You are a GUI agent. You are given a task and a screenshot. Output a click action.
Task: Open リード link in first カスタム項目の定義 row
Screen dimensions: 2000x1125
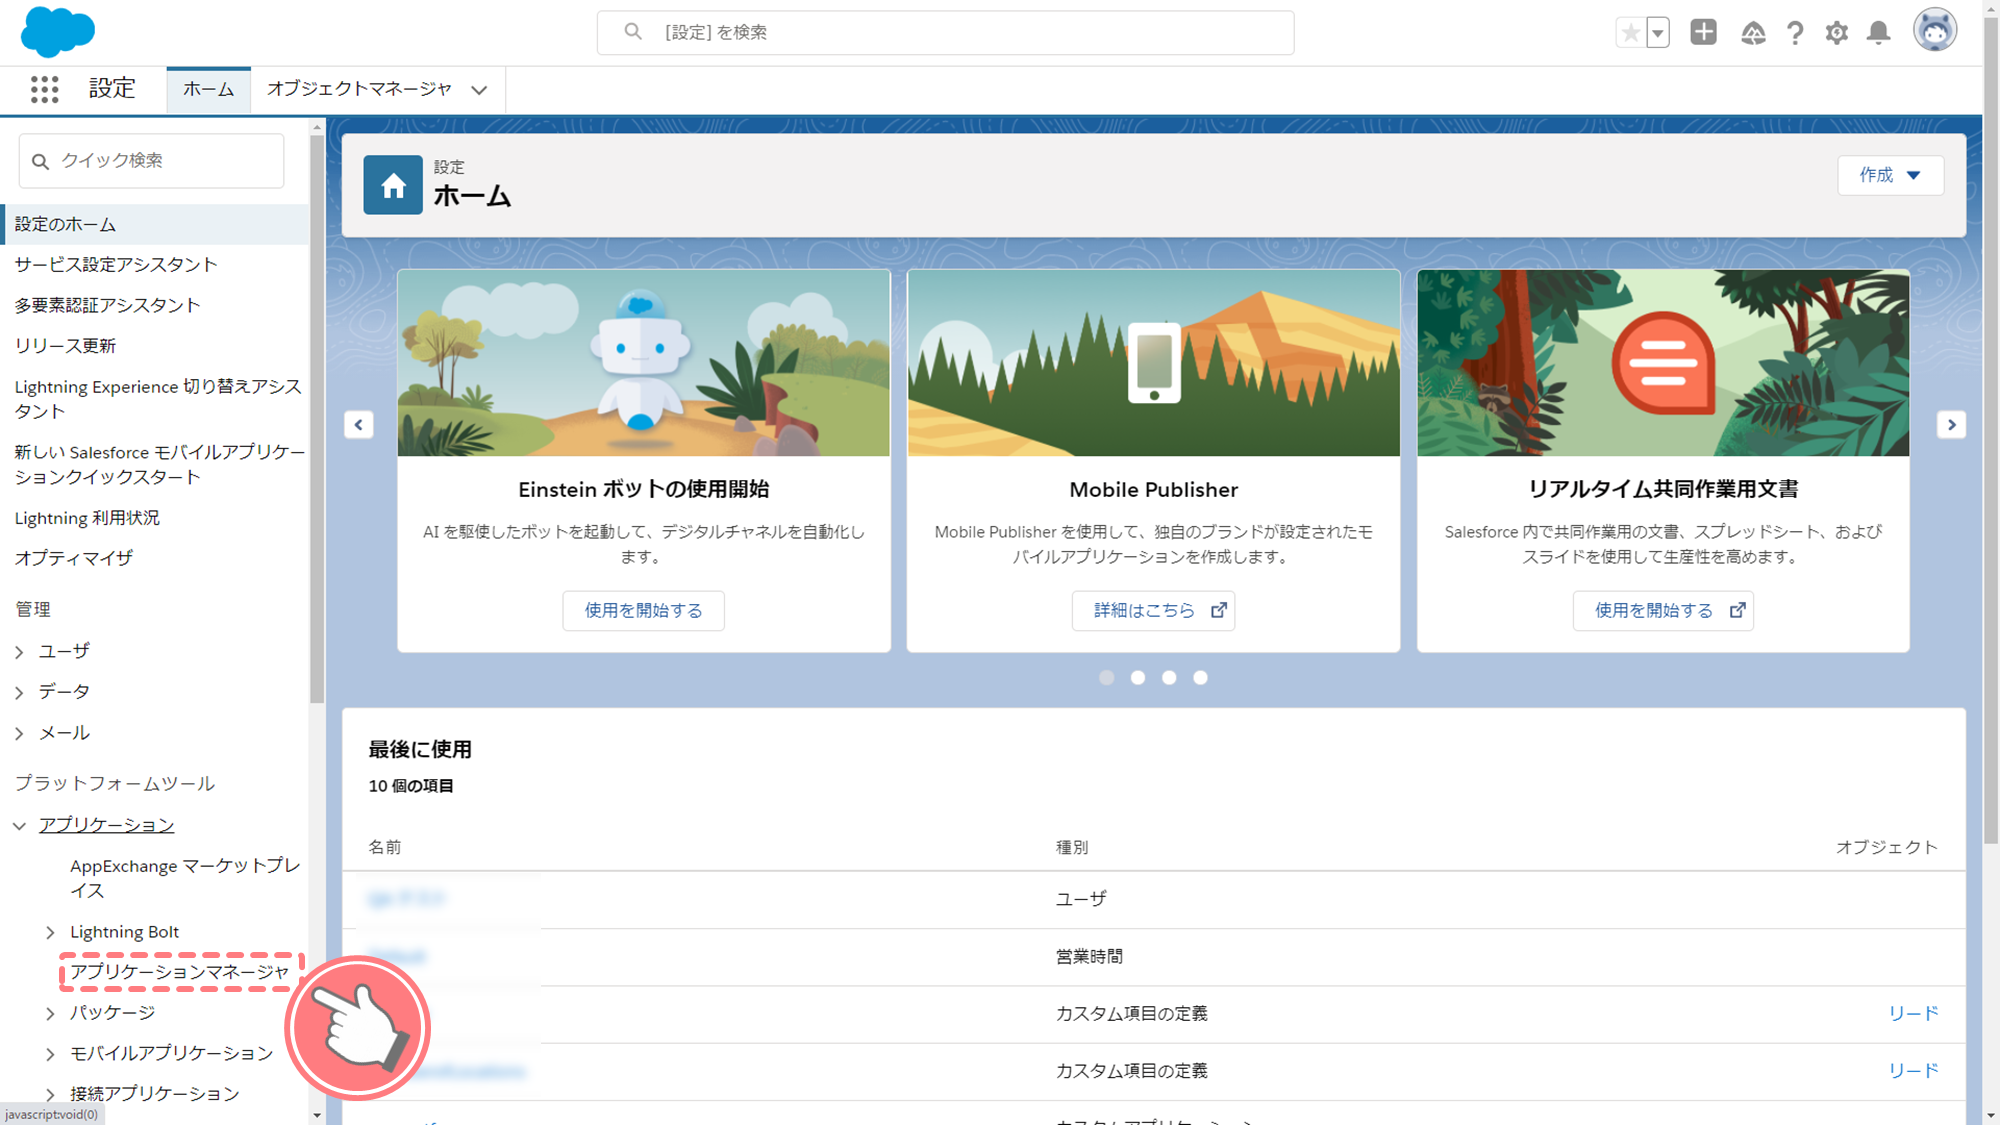pyautogui.click(x=1913, y=1013)
